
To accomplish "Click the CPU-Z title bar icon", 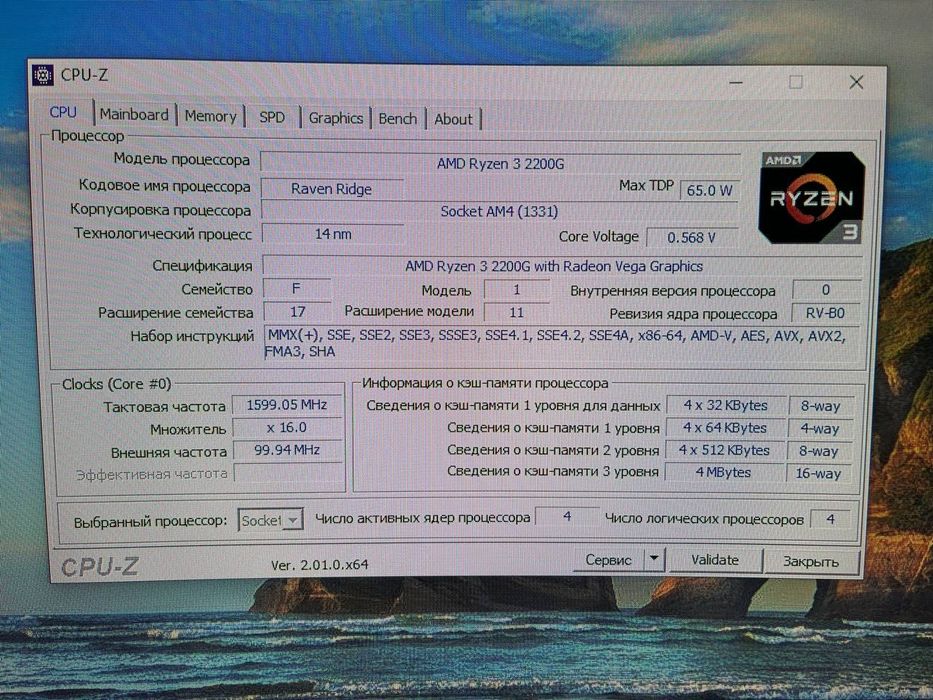I will [x=43, y=75].
